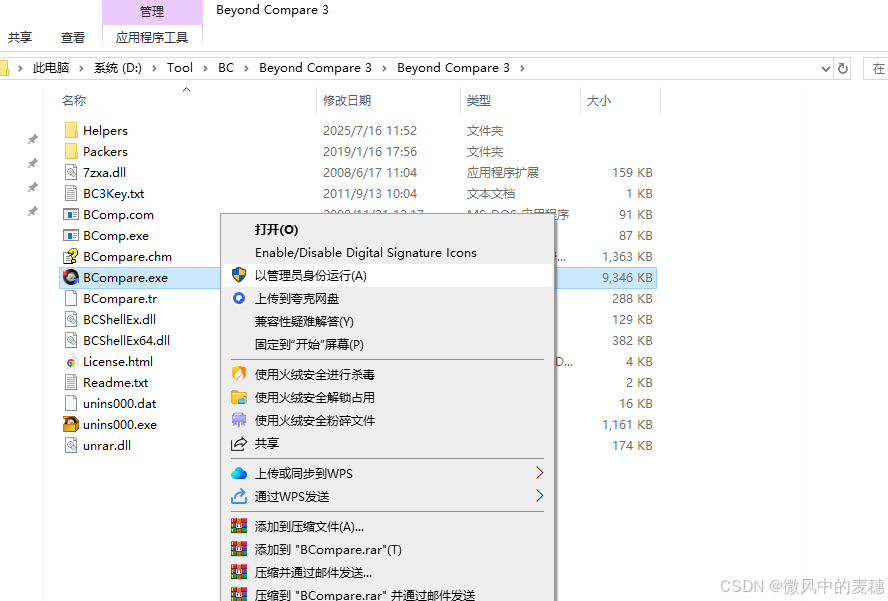The width and height of the screenshot is (888, 601).
Task: Open the 共享 ribbon tab
Action: [20, 37]
